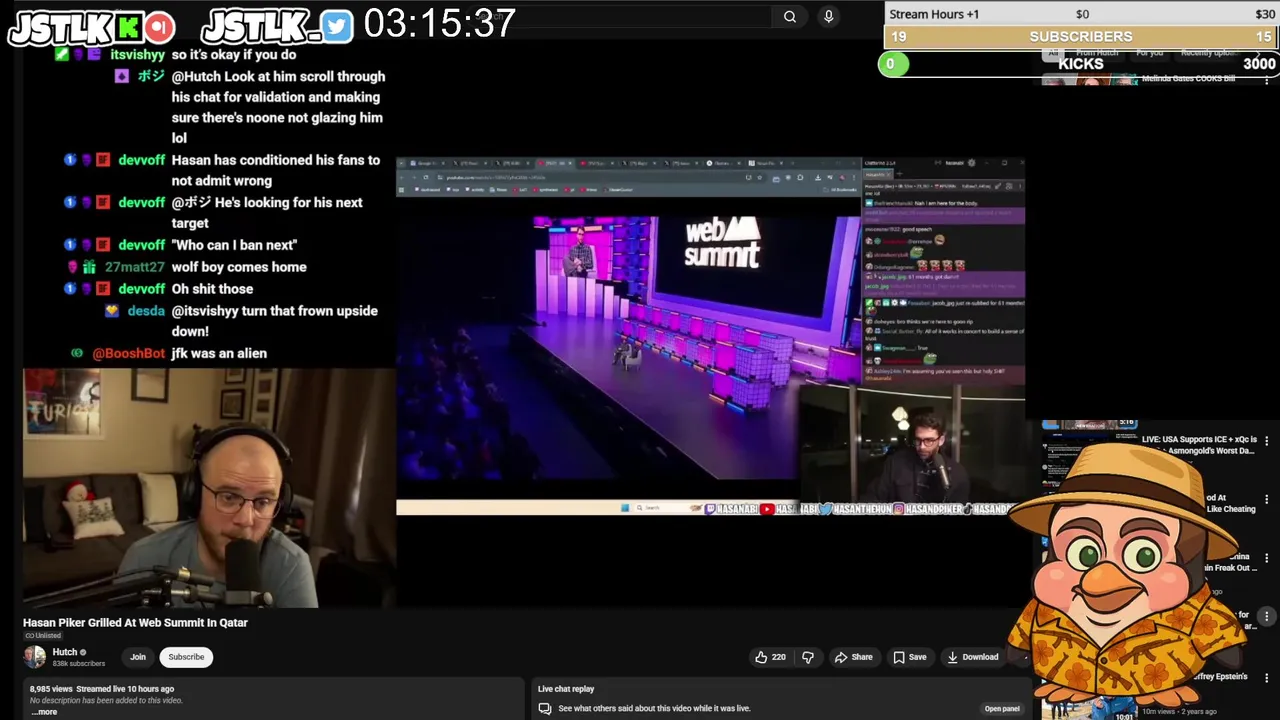Screen dimensions: 1280x720
Task: Open options for Jeffrey Epstein's video
Action: coord(1267,678)
